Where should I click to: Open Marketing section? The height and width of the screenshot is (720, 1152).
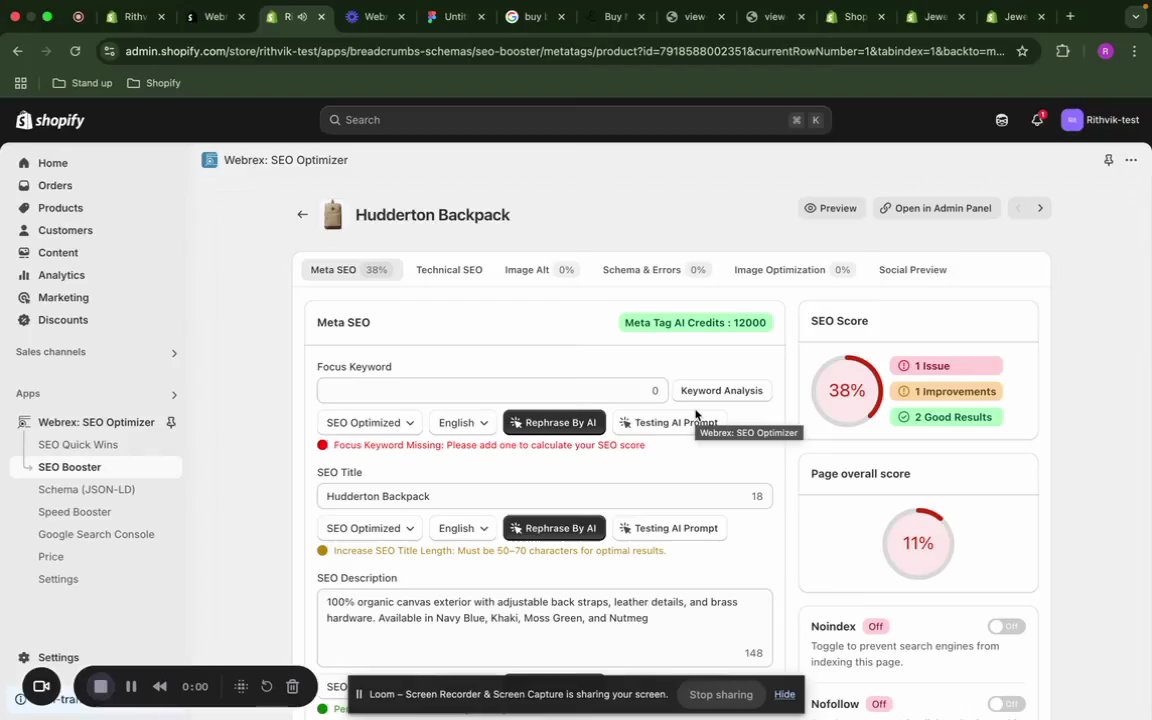(63, 298)
